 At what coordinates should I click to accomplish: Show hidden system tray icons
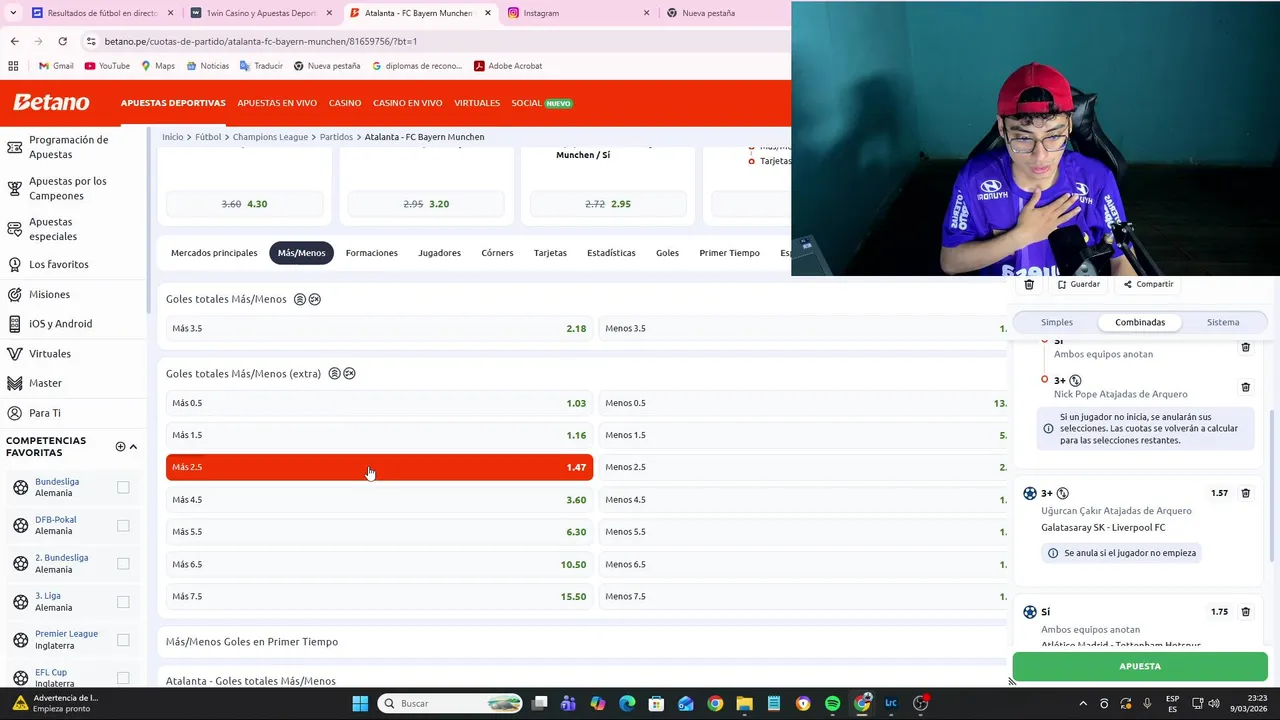(x=1083, y=704)
